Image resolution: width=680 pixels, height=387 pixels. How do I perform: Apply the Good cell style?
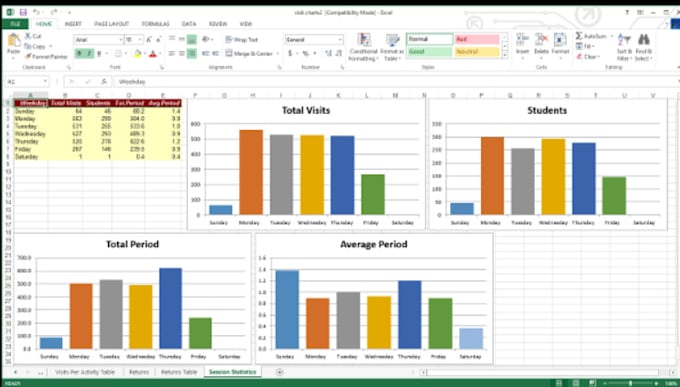pos(430,52)
